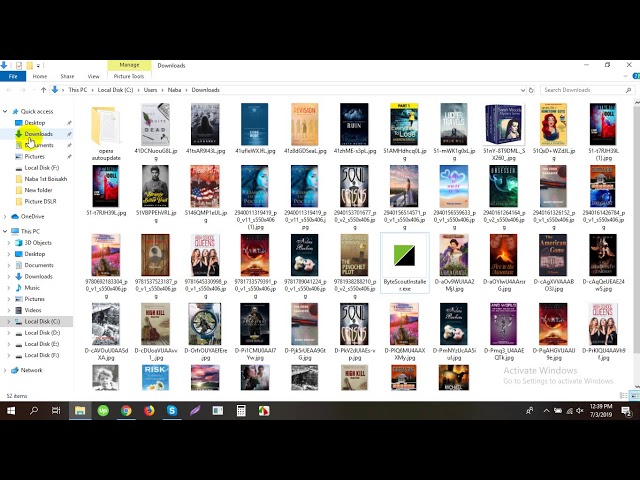
Task: Expand 3D Objects node arrow
Action: pos(9,242)
